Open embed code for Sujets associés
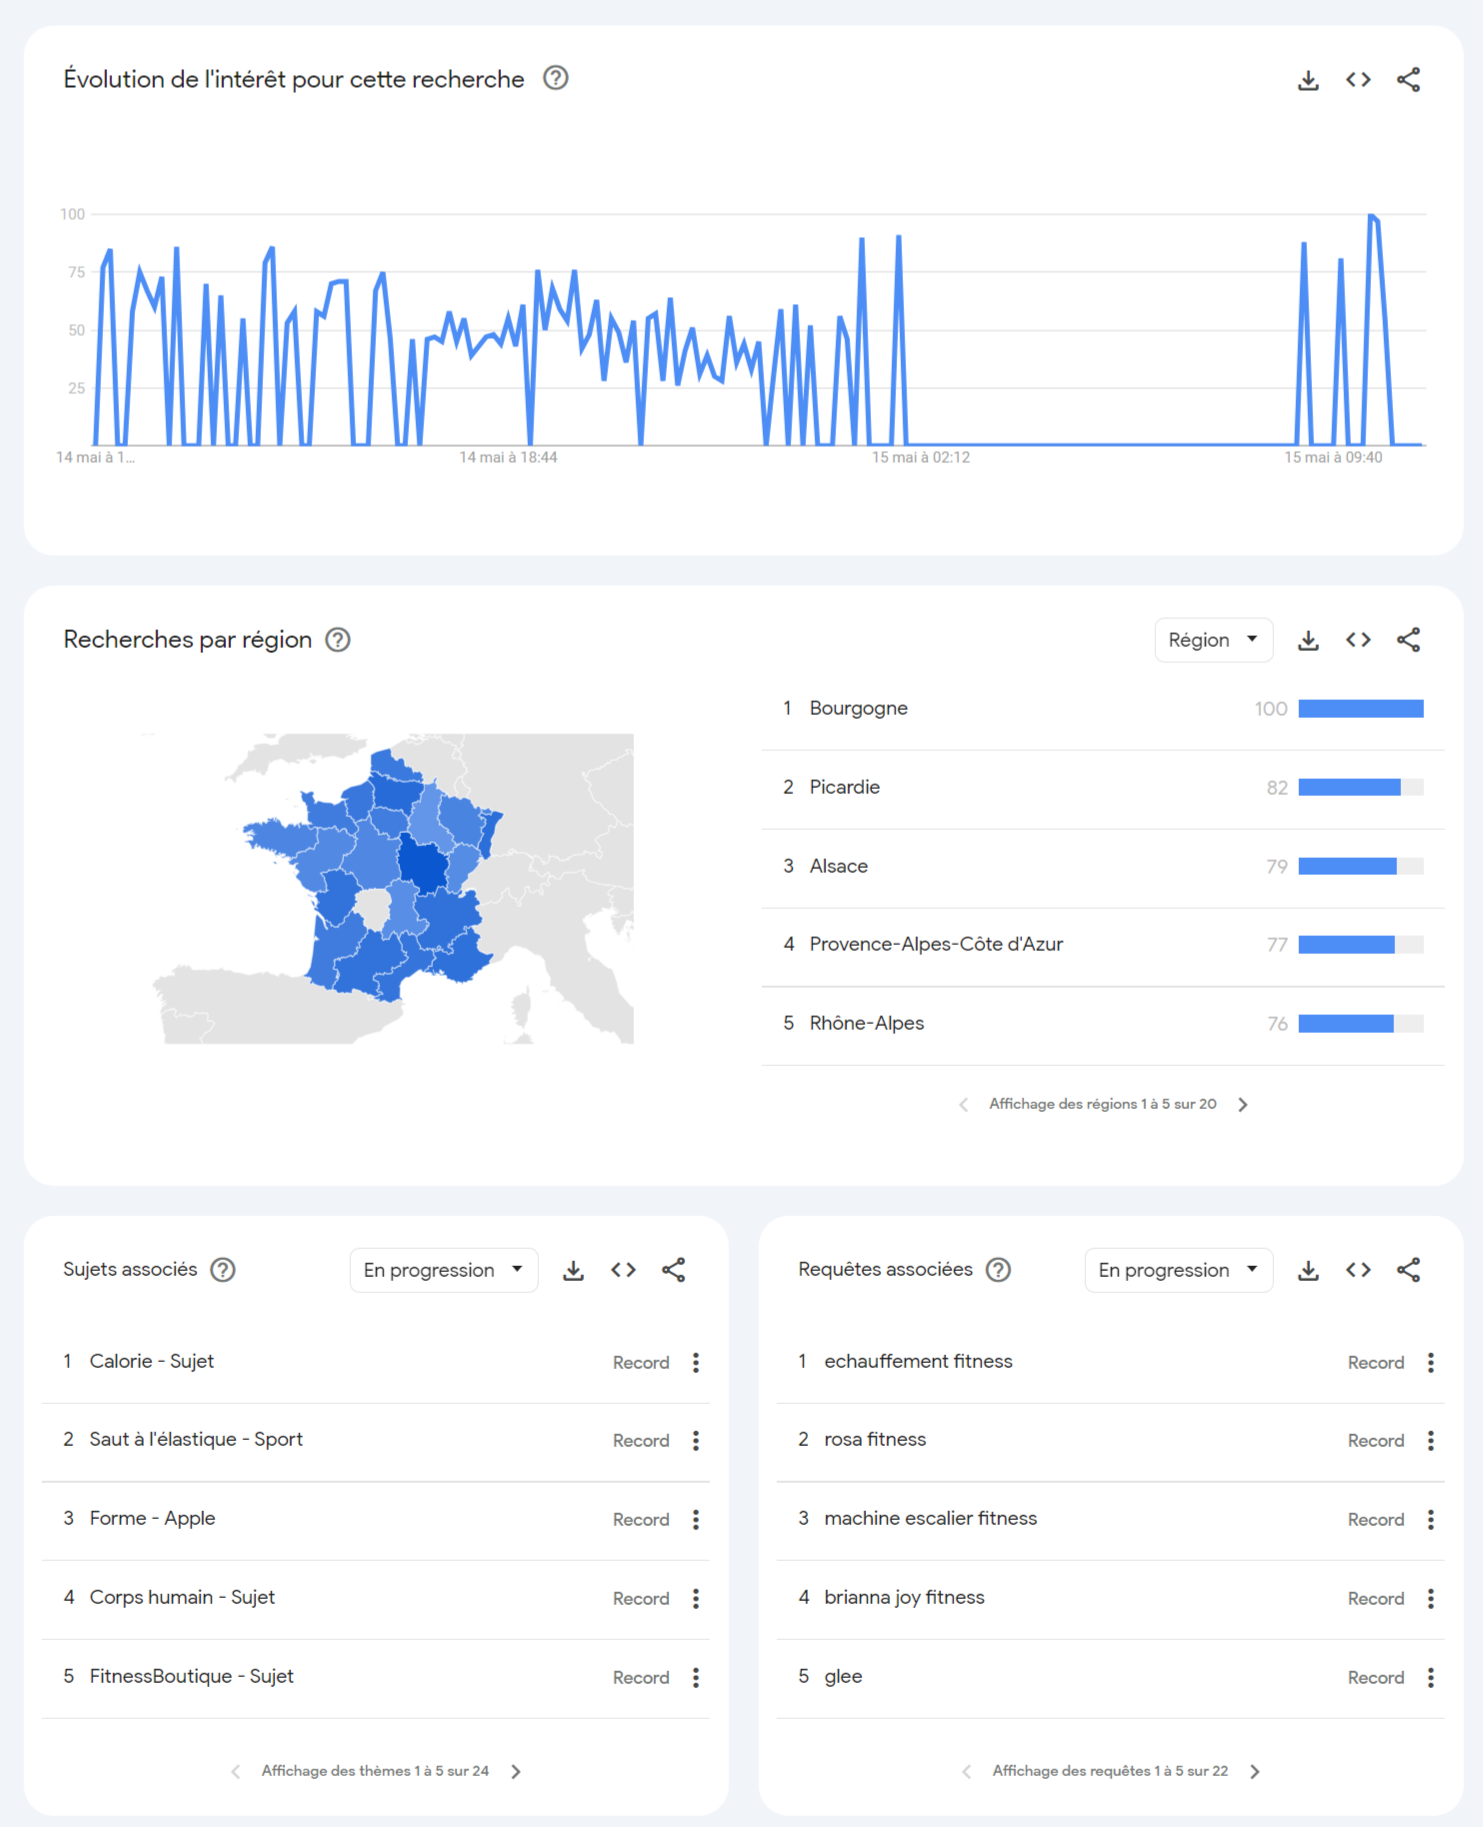Viewport: 1483px width, 1827px height. 623,1270
